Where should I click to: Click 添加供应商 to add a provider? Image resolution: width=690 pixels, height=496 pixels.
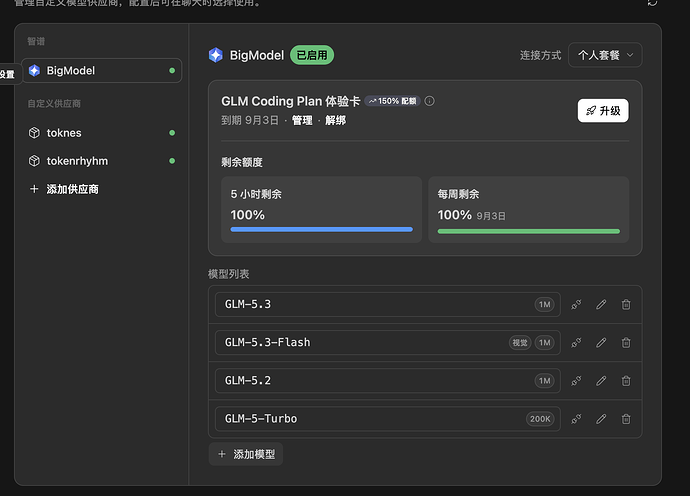pyautogui.click(x=64, y=189)
